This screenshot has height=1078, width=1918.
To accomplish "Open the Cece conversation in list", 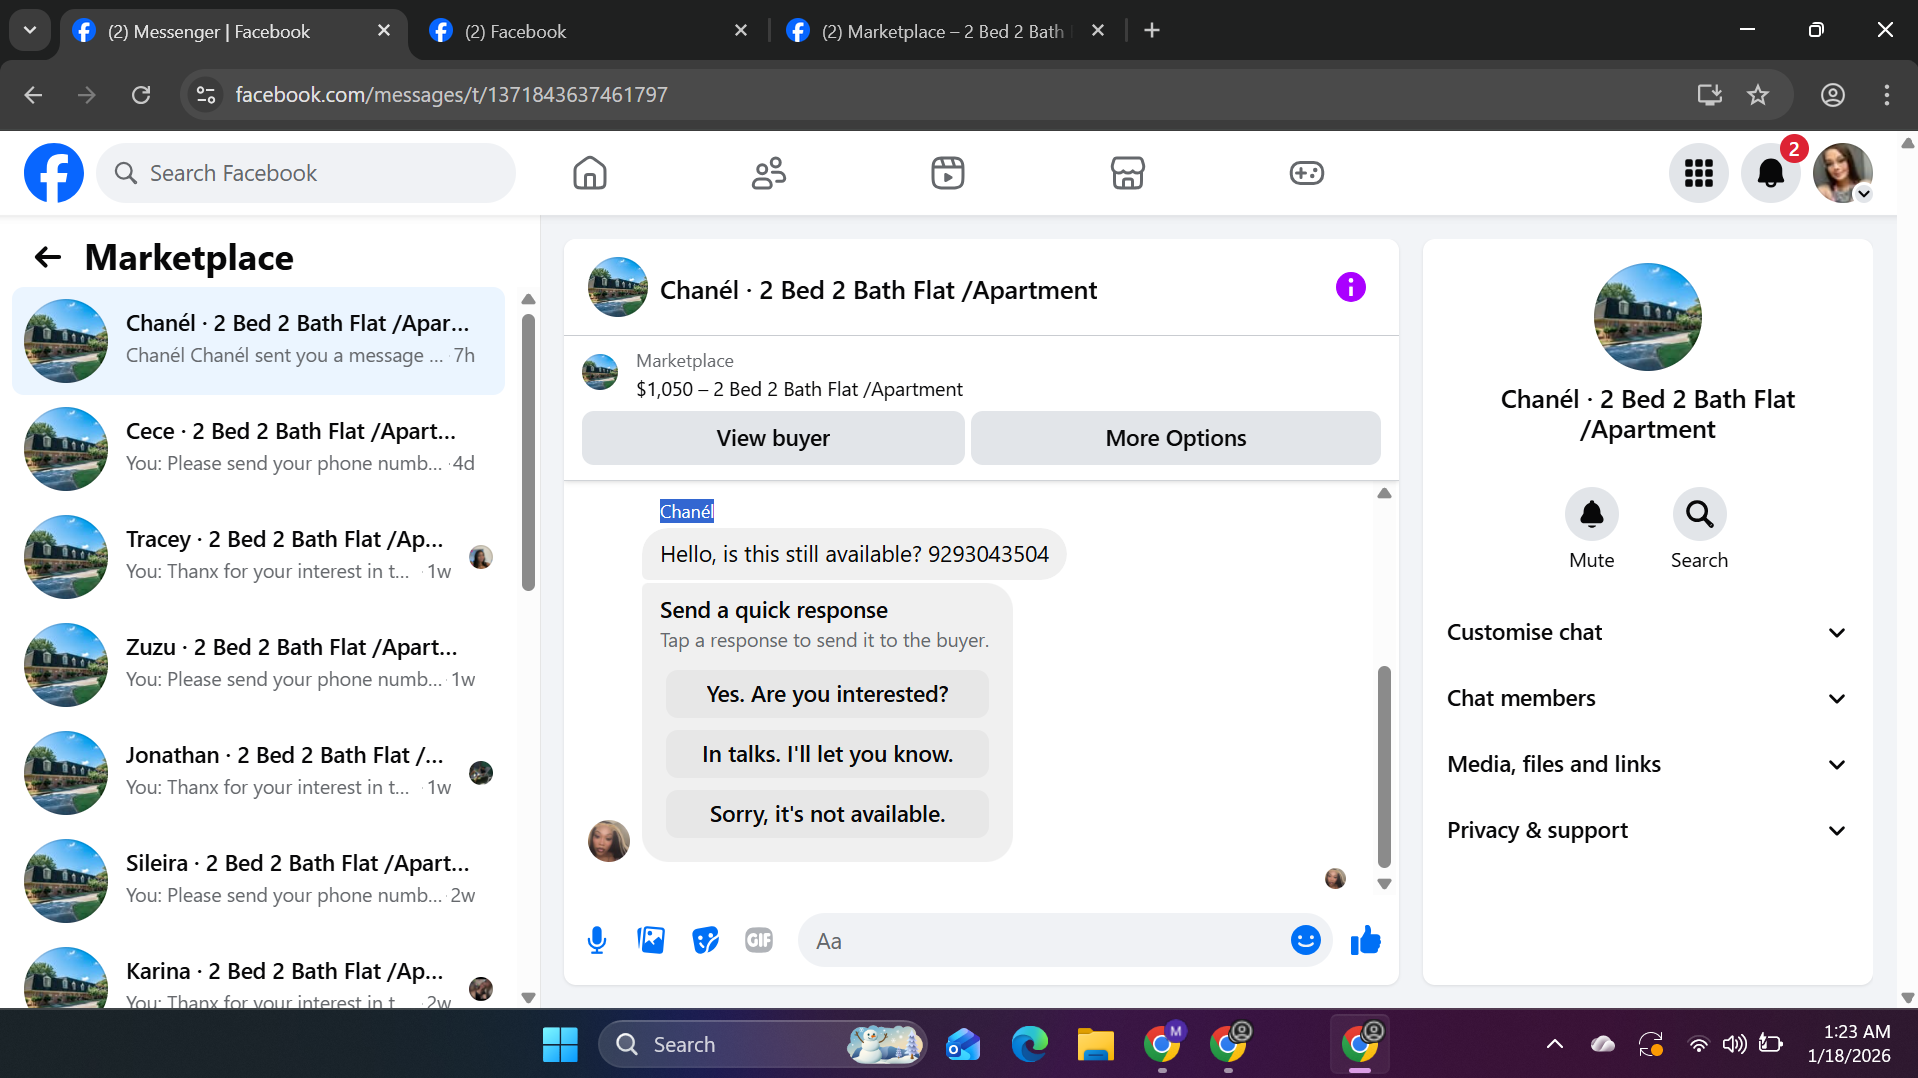I will pos(258,449).
